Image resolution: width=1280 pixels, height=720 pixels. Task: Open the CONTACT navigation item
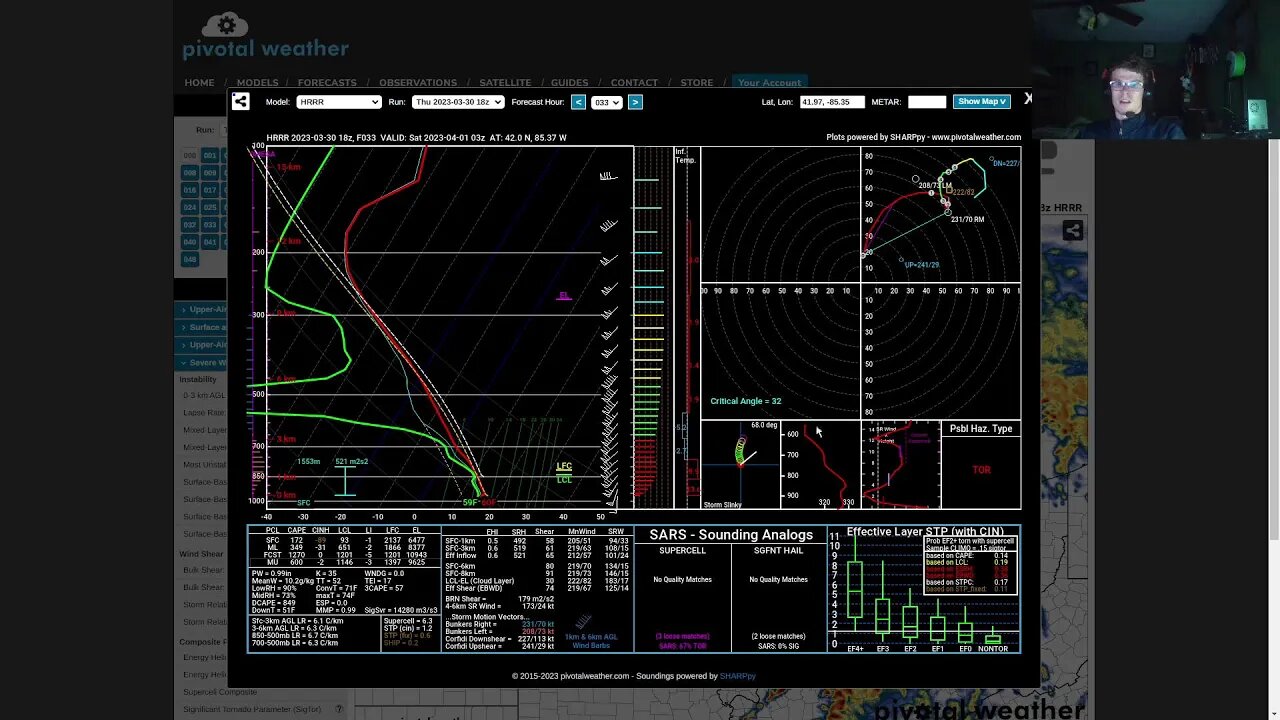pyautogui.click(x=634, y=83)
